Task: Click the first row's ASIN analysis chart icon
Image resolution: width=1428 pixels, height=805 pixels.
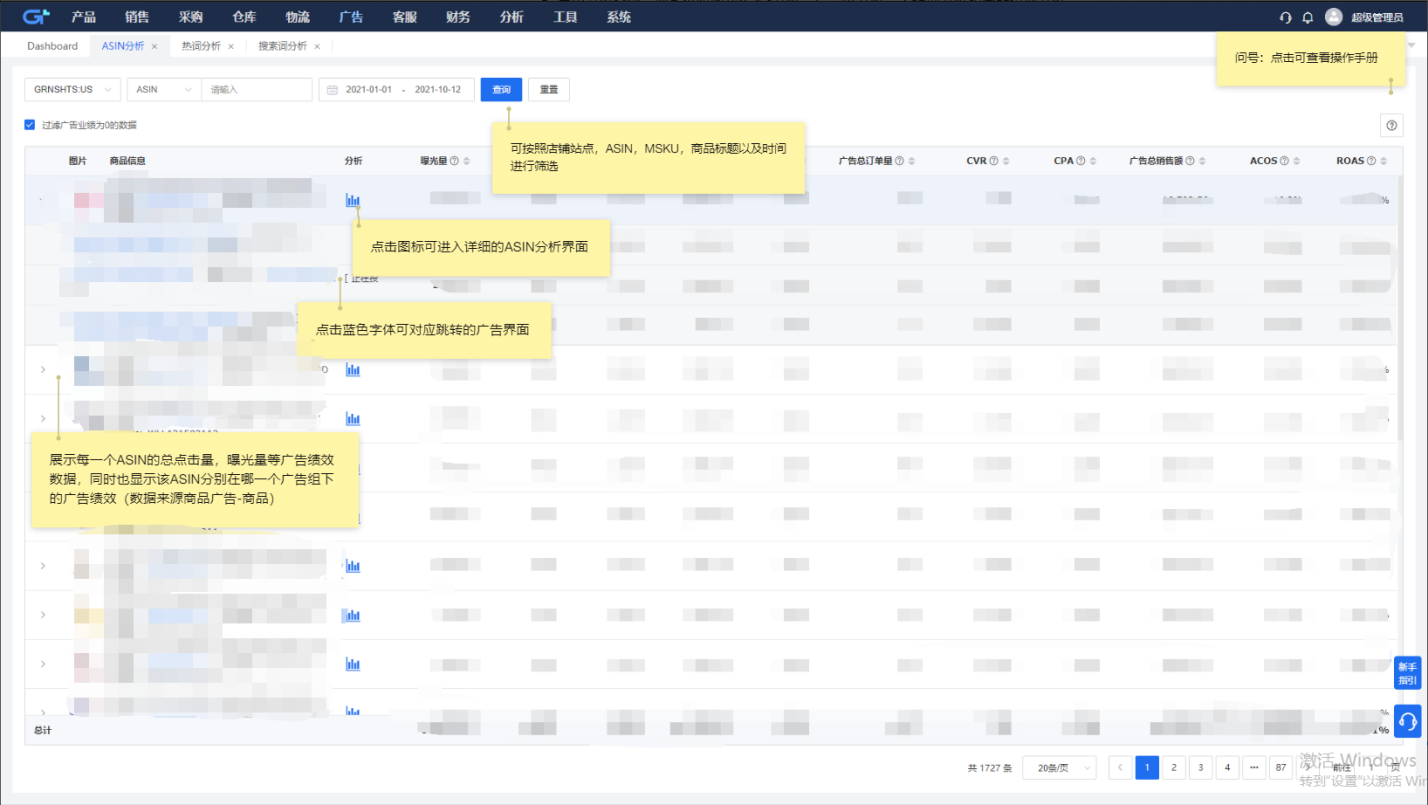Action: click(x=352, y=200)
